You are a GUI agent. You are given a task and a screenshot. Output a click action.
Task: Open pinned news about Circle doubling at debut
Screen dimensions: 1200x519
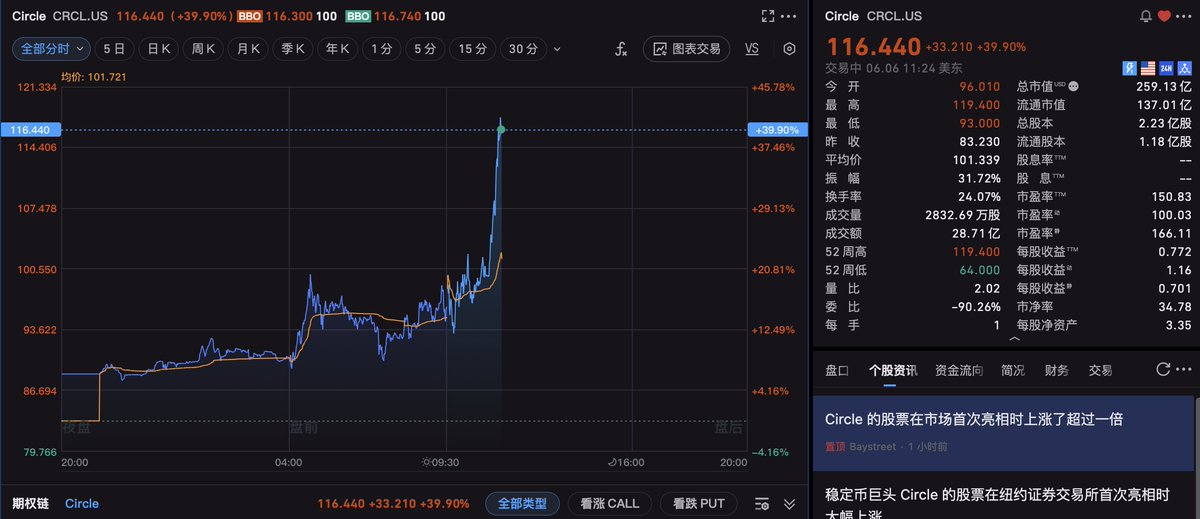pyautogui.click(x=1005, y=432)
